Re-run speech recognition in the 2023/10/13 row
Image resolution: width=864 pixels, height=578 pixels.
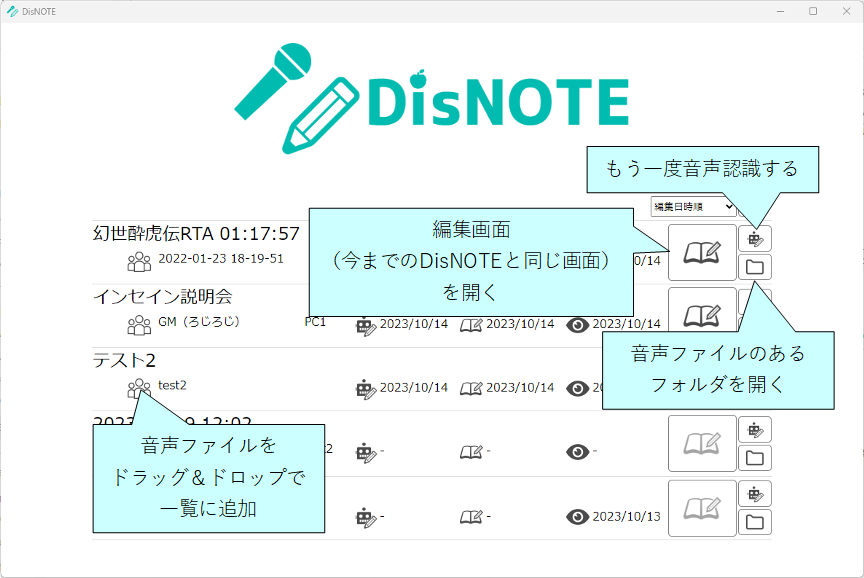click(755, 494)
